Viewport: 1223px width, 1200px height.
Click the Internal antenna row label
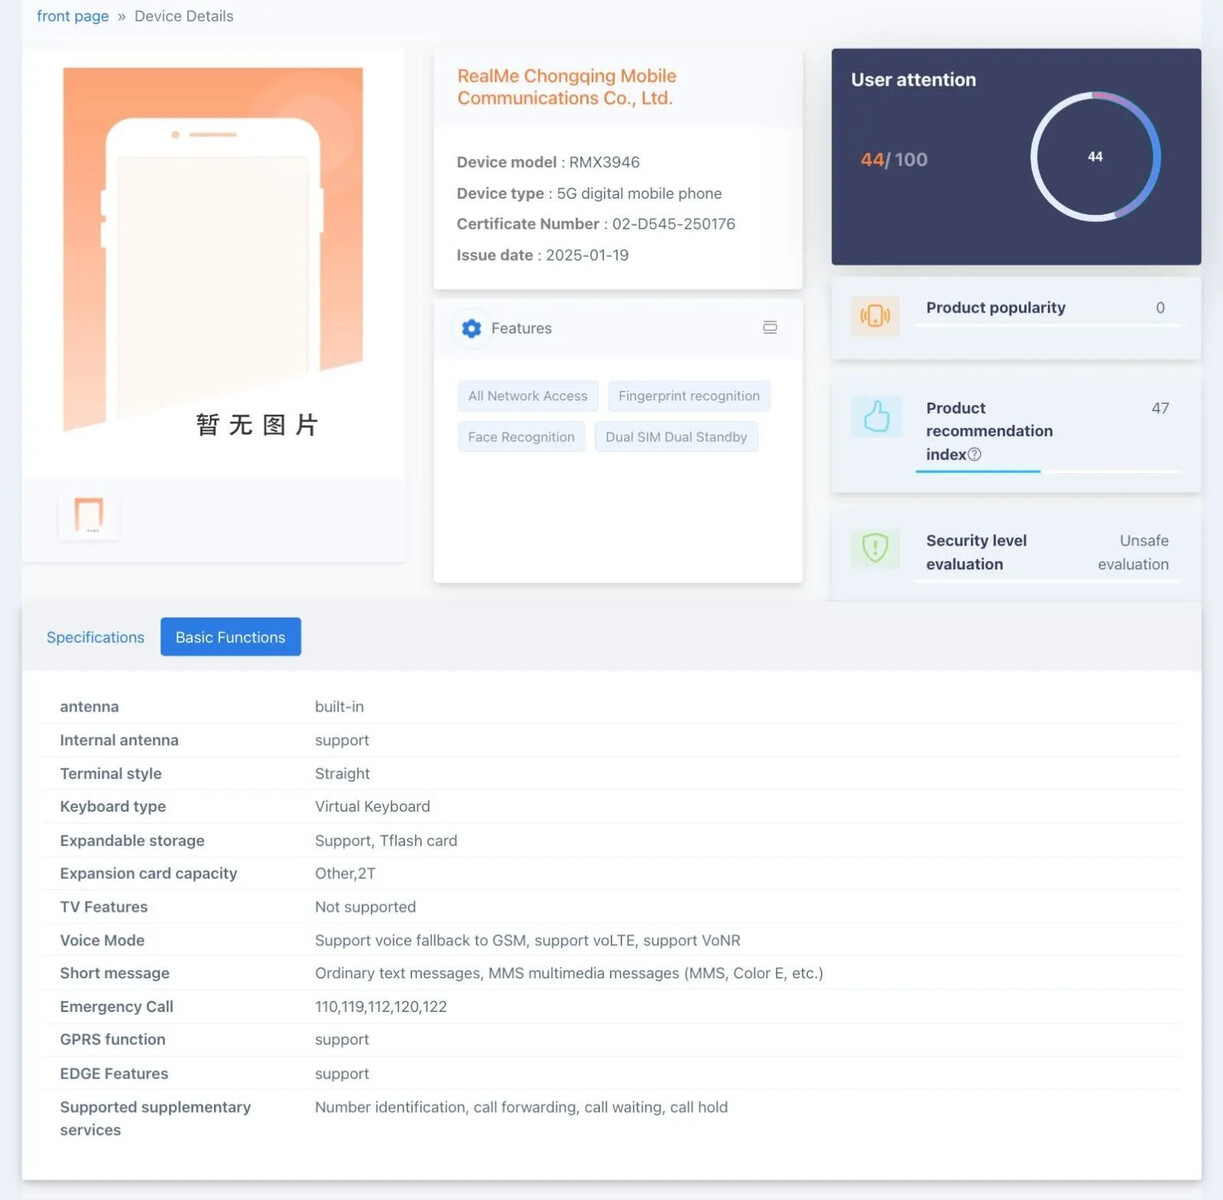119,740
